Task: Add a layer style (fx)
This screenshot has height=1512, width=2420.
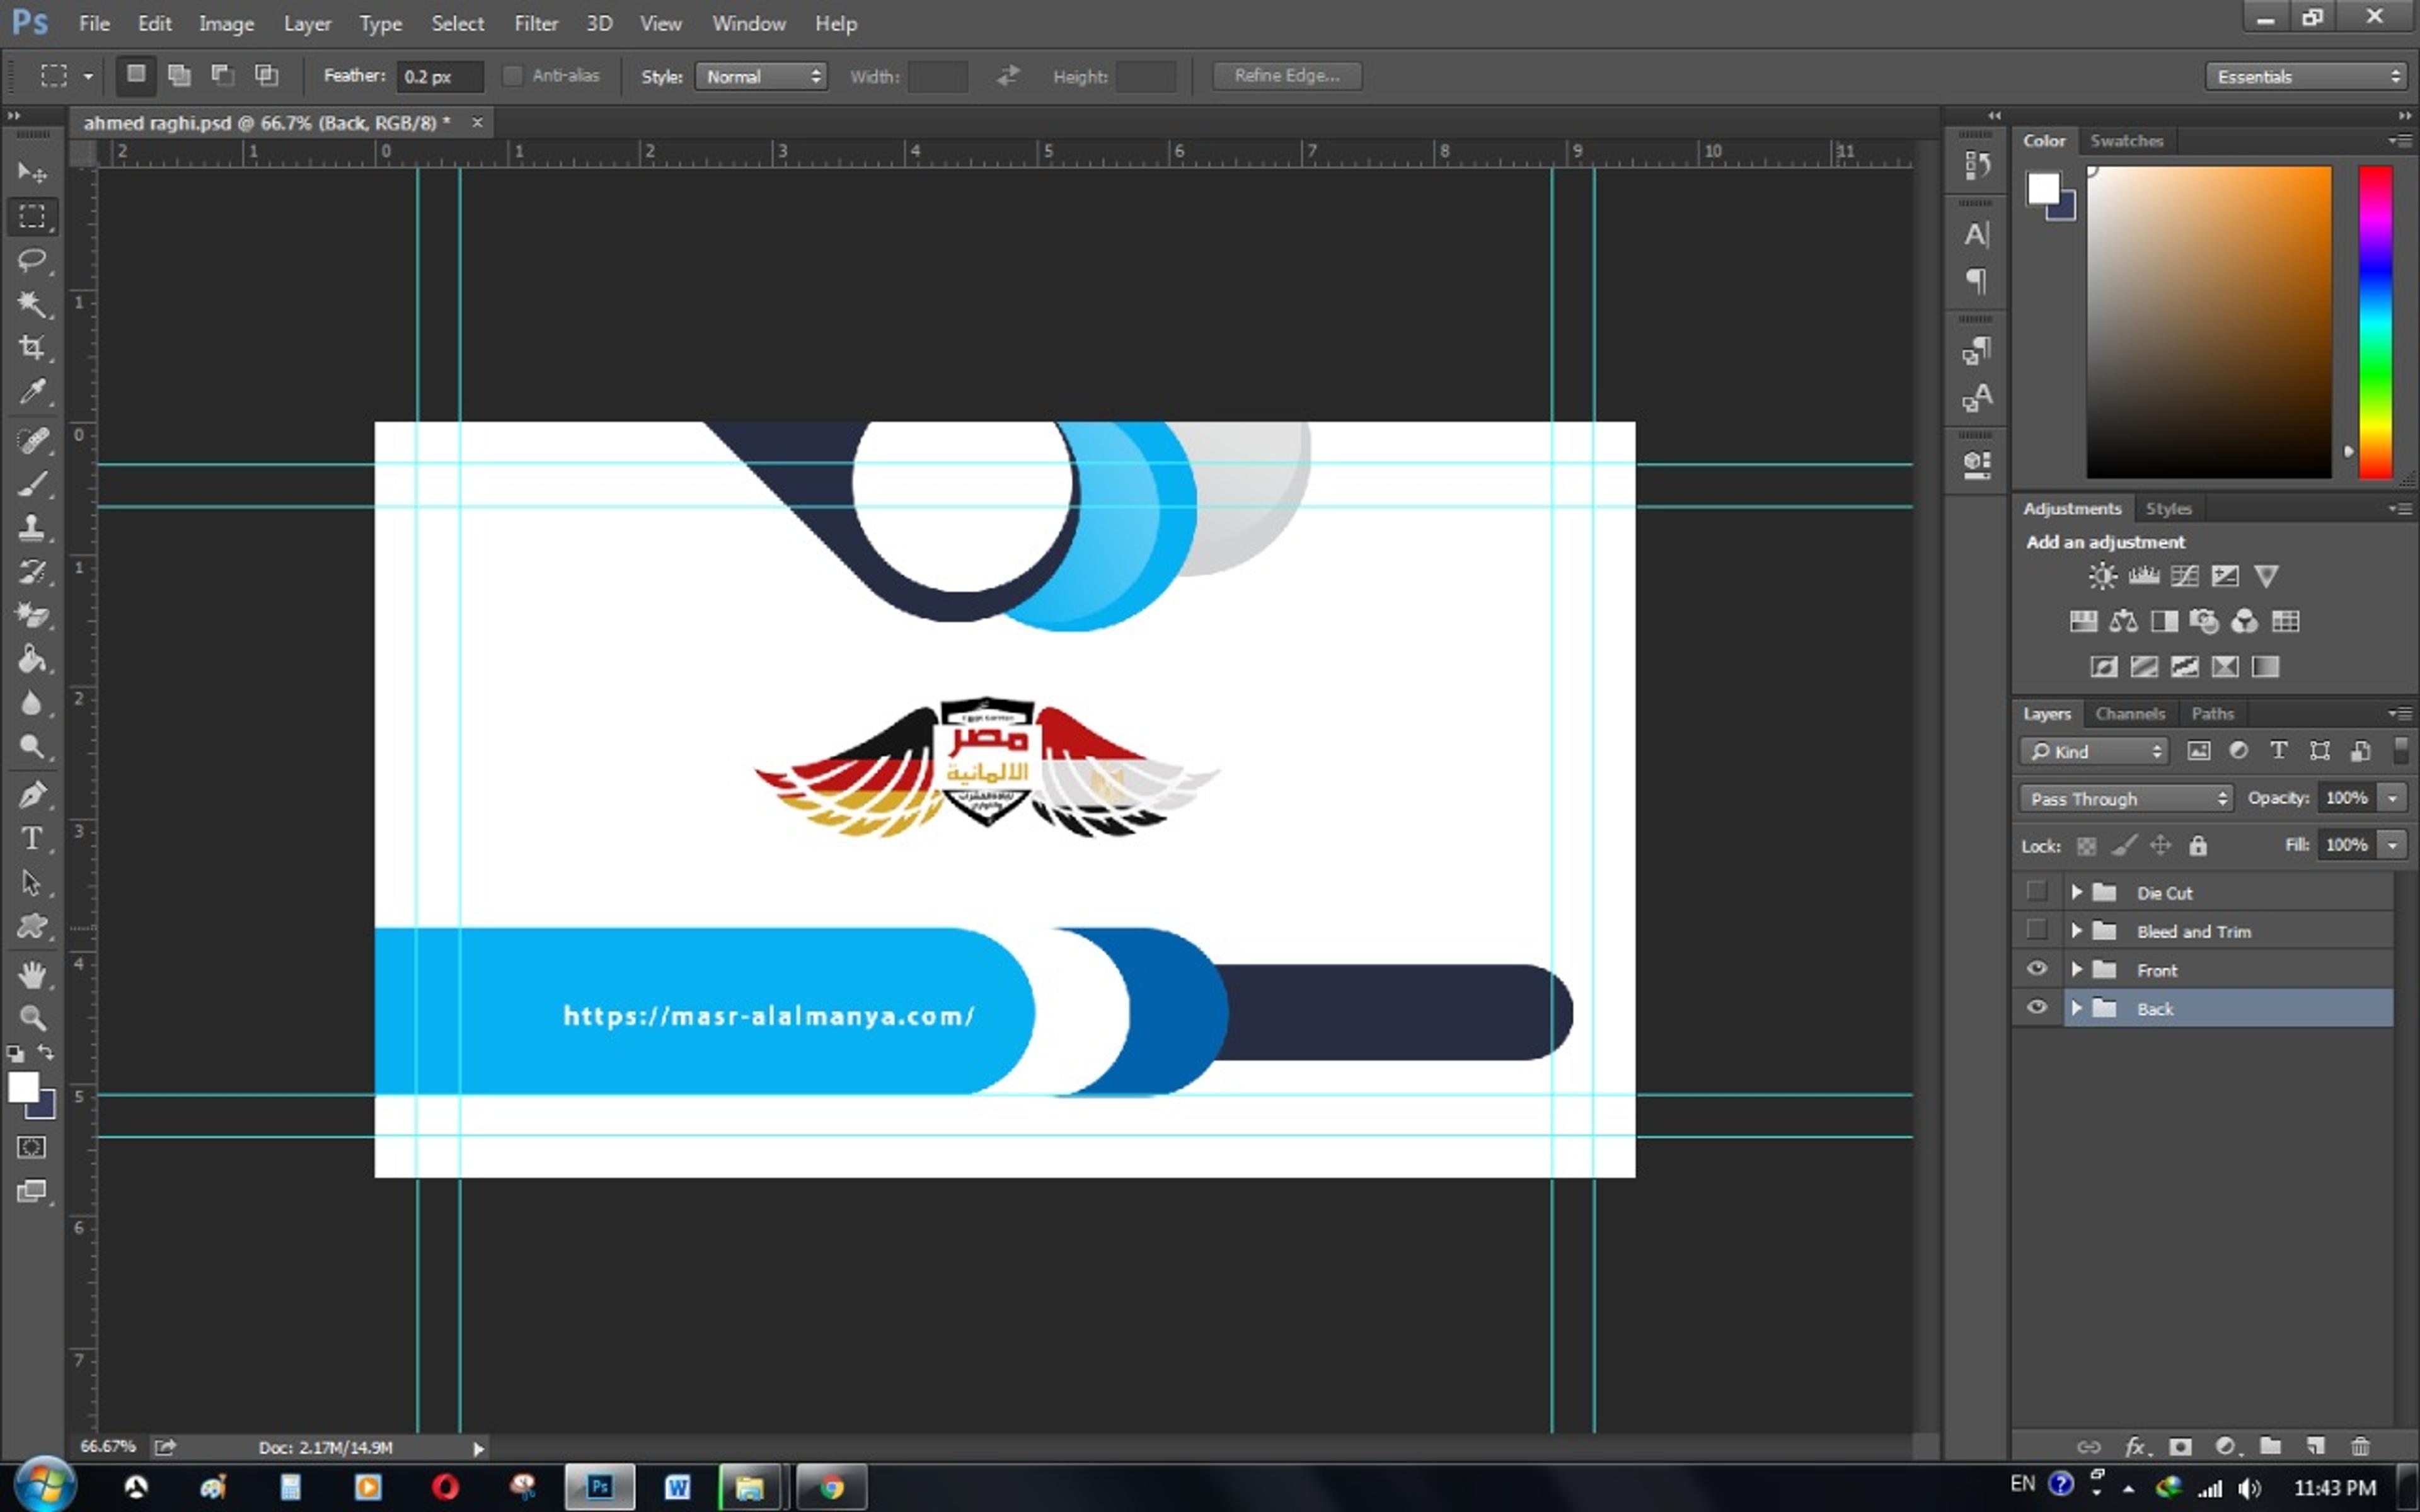Action: (2136, 1446)
